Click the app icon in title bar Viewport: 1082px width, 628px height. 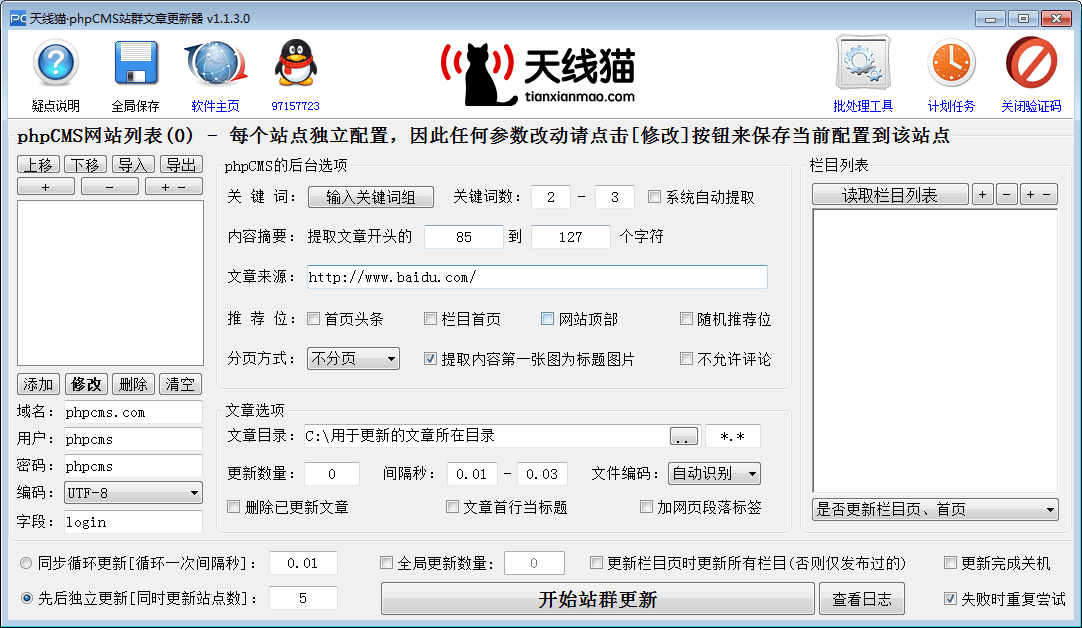pyautogui.click(x=18, y=19)
